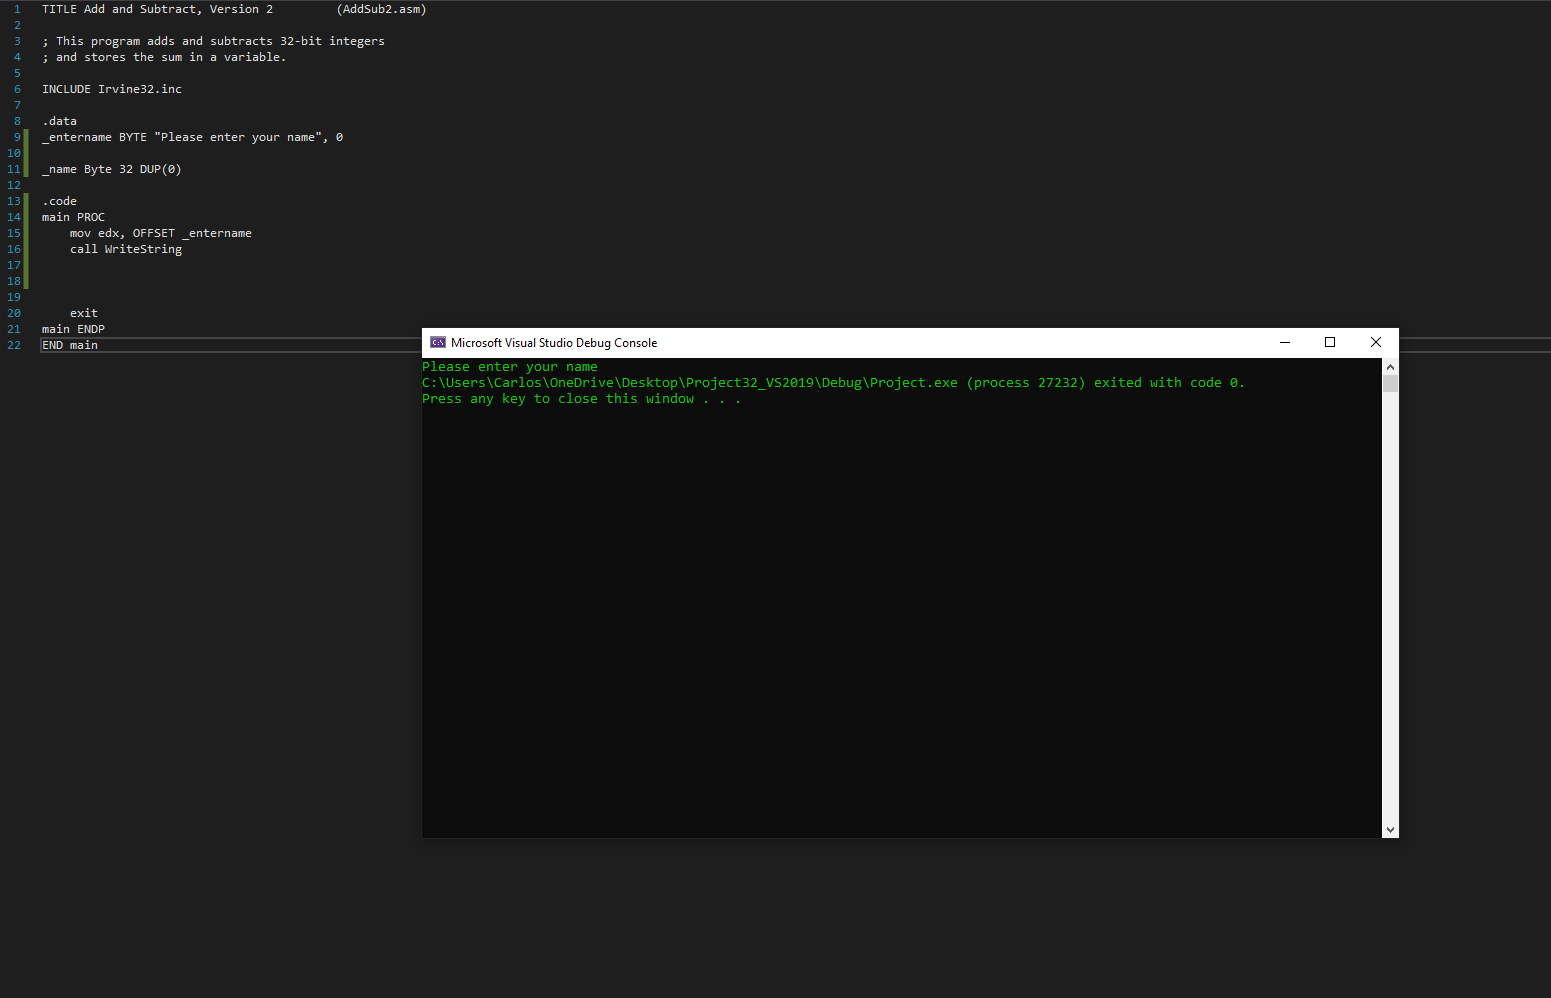Maximize the Debug Console window
Image resolution: width=1551 pixels, height=998 pixels.
1329,342
